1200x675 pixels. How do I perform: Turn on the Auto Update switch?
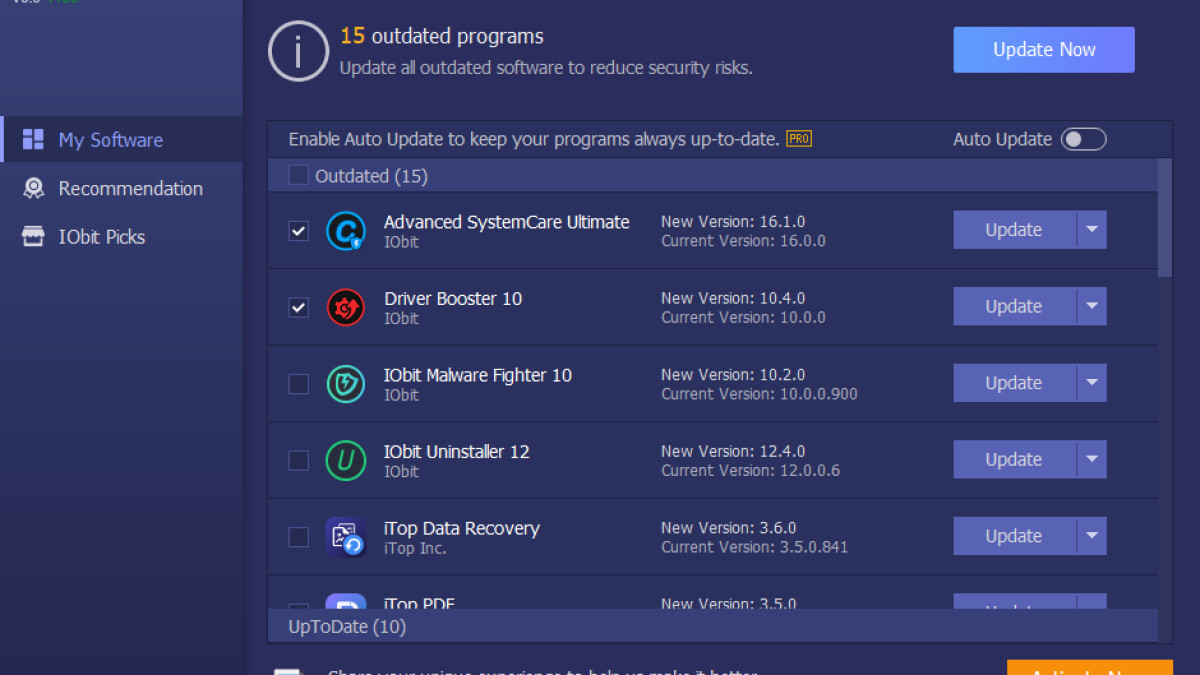point(1084,139)
